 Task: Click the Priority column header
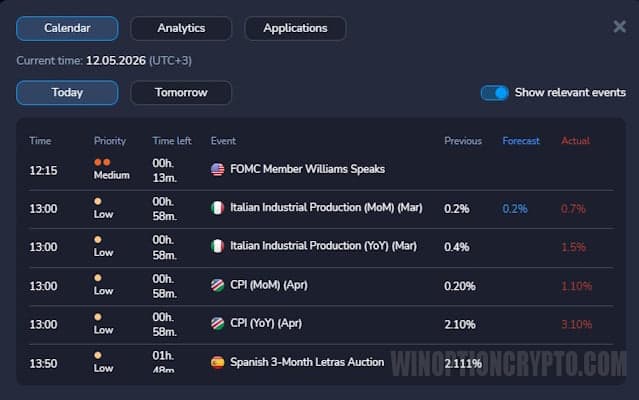tap(110, 141)
